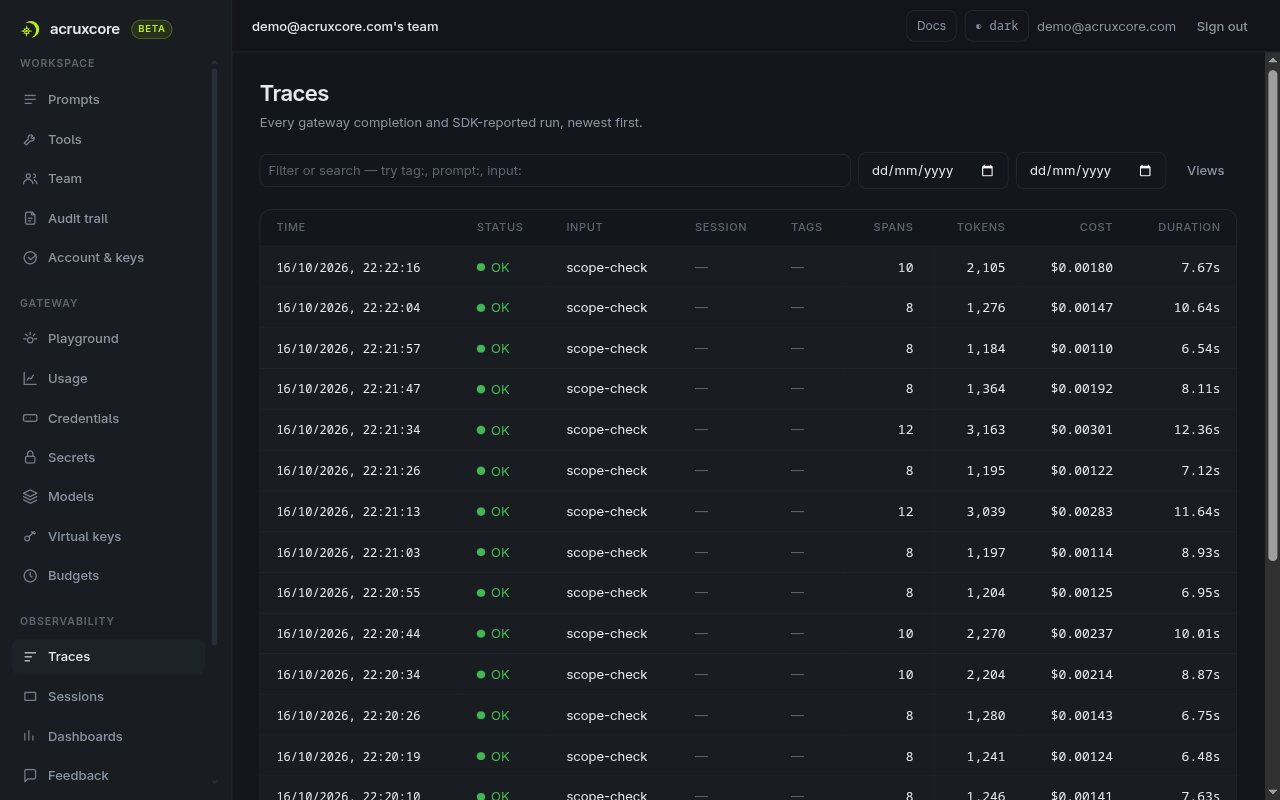1280x800 pixels.
Task: Click the COST column header
Action: [x=1096, y=228]
